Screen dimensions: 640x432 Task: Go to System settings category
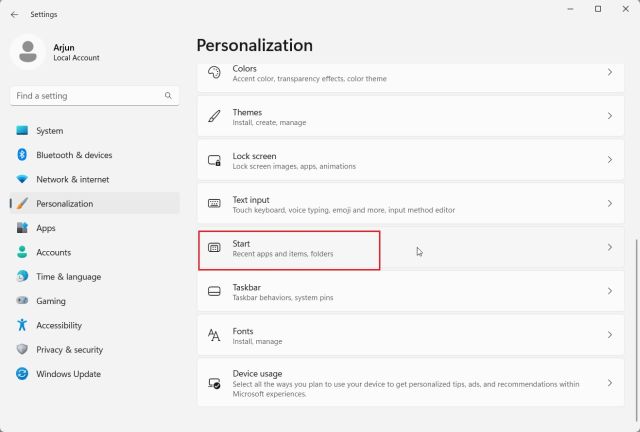95,131
